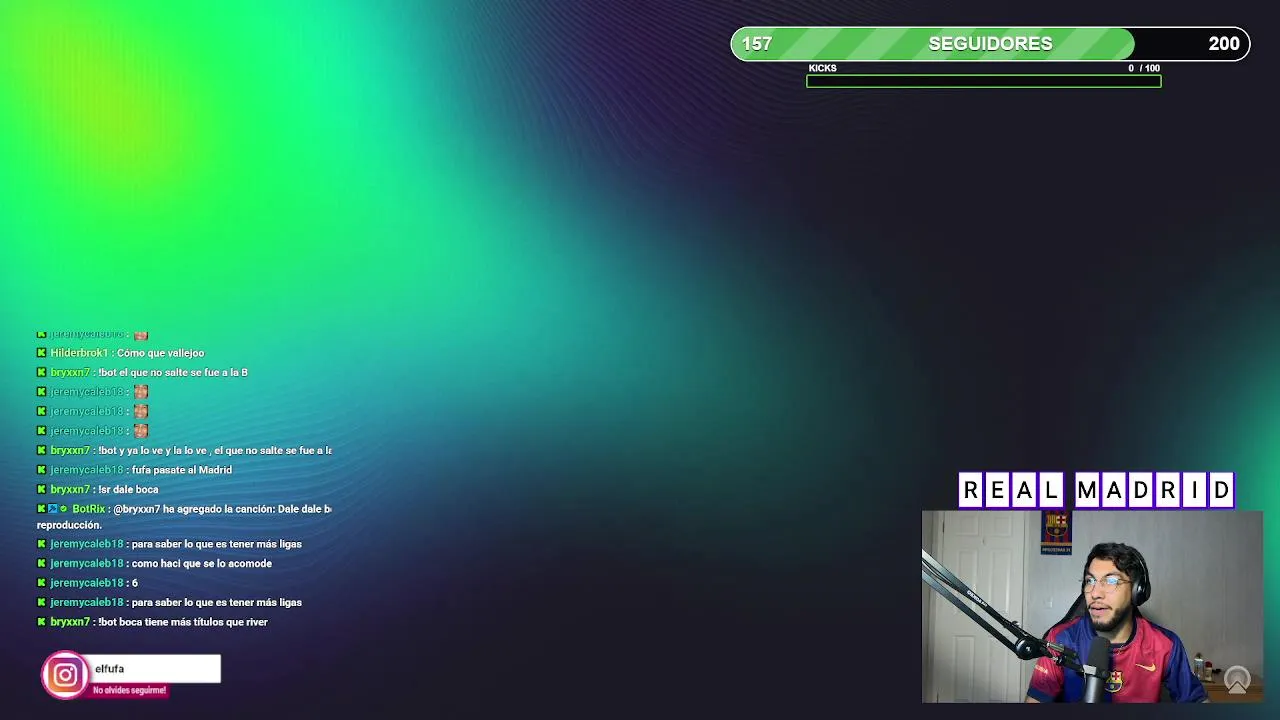The image size is (1280, 720).
Task: Click the streamer webcam feed
Action: pyautogui.click(x=1092, y=607)
